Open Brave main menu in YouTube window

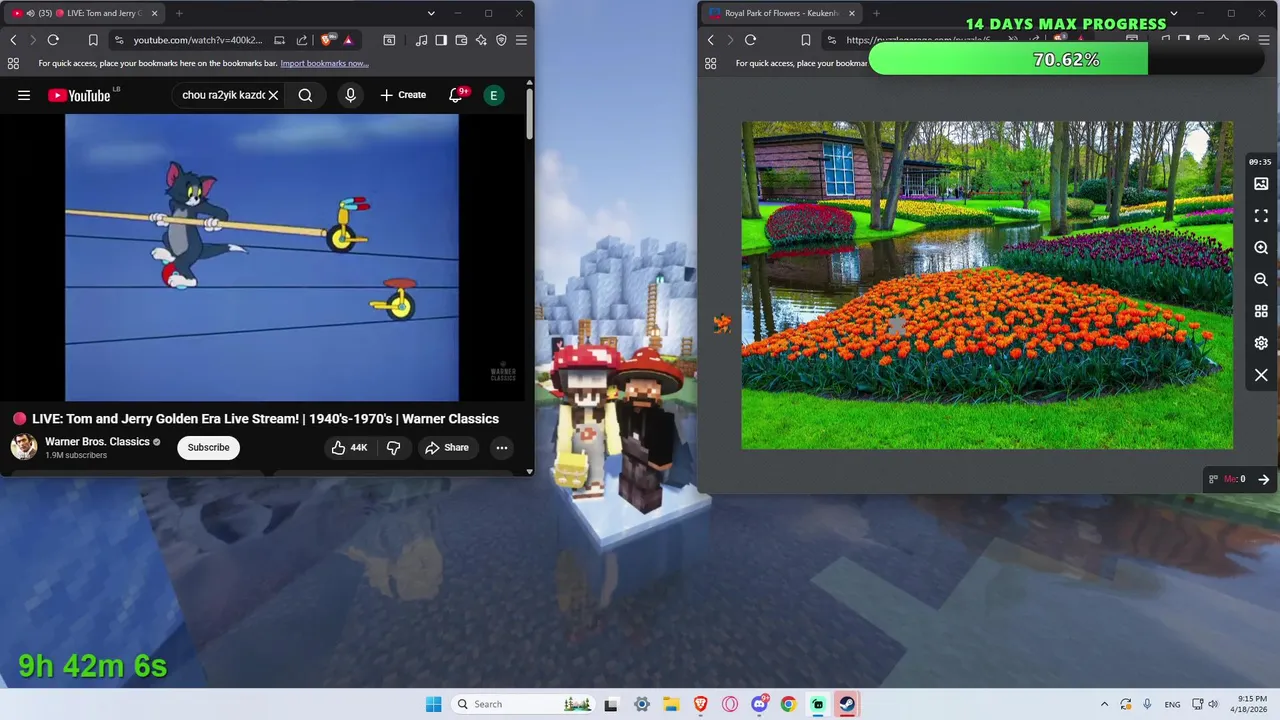coord(521,40)
